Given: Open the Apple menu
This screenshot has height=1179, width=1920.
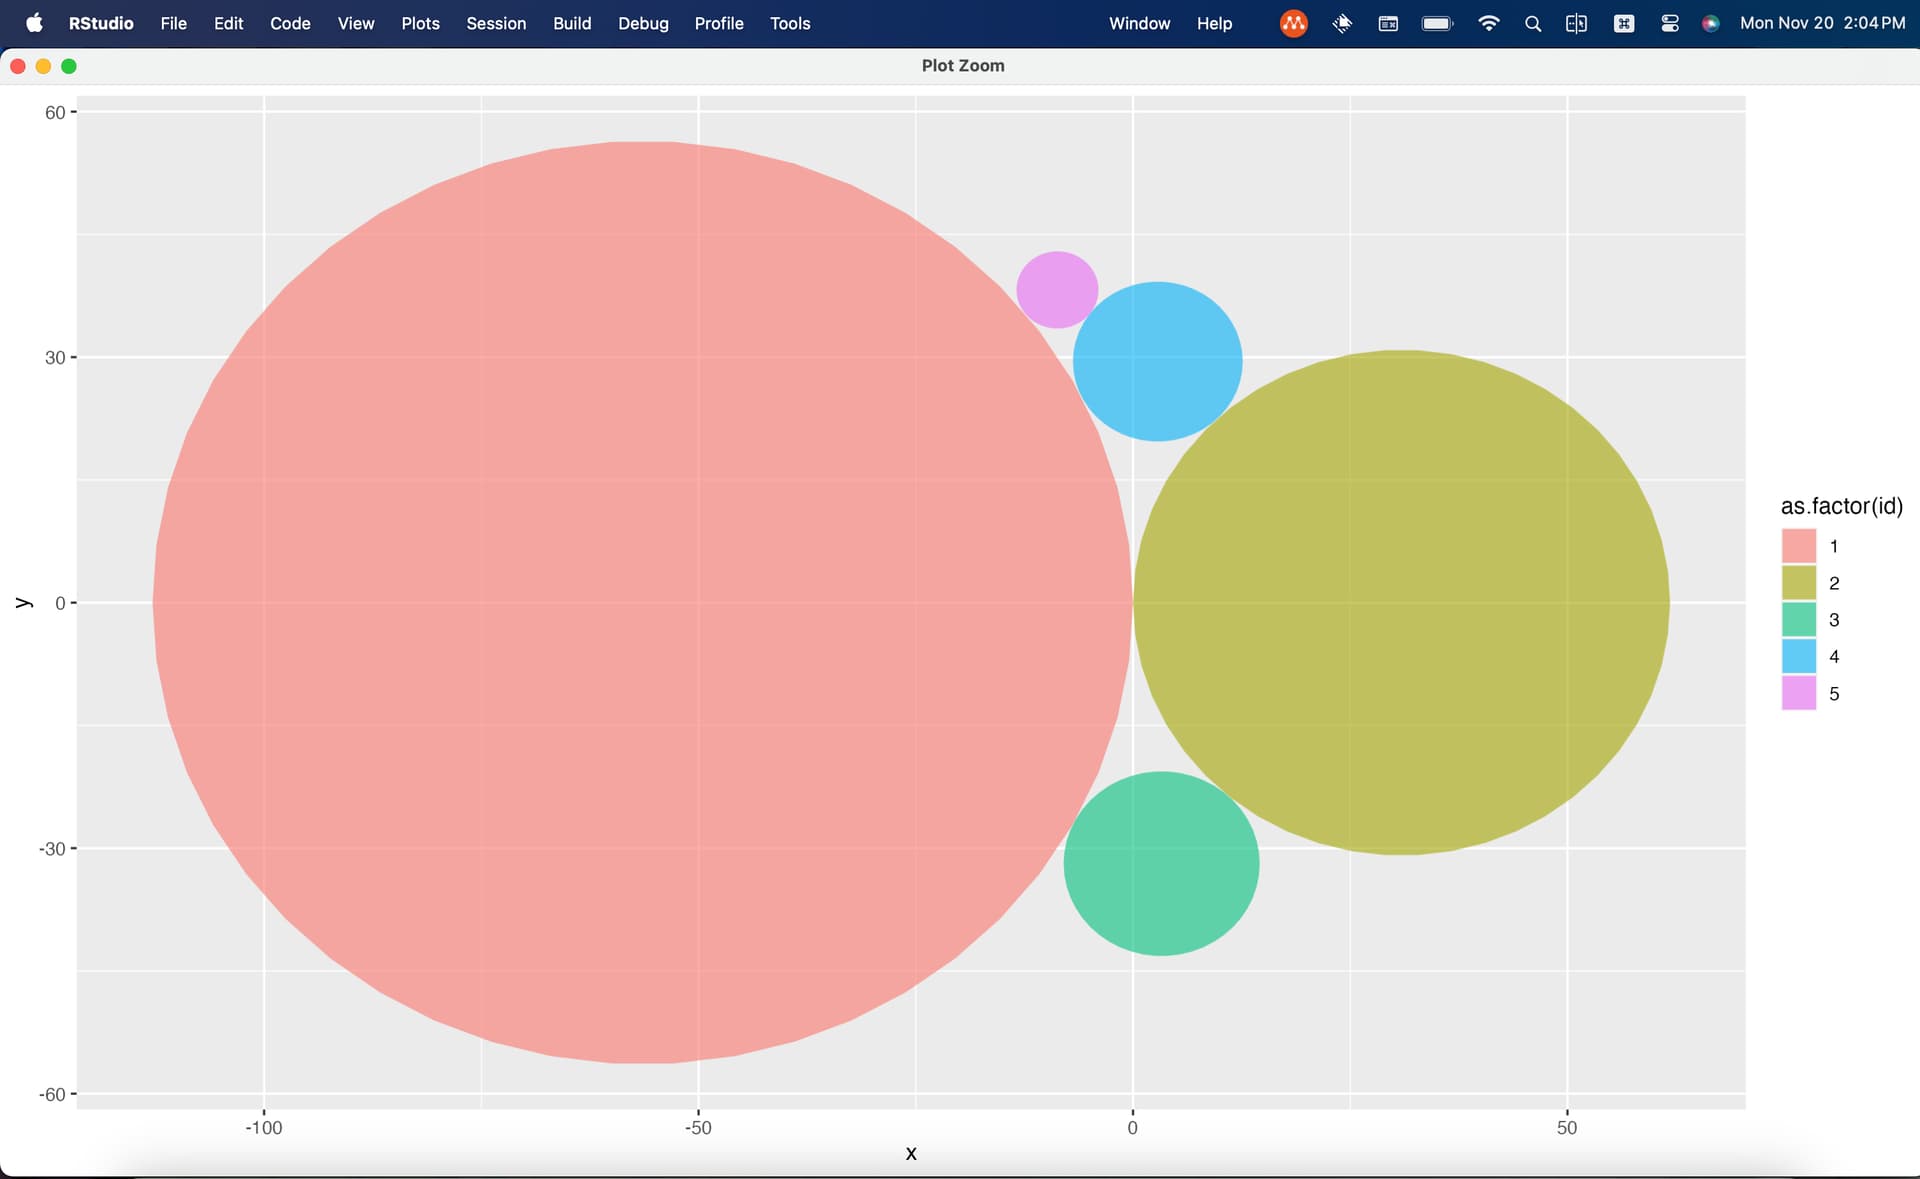Looking at the screenshot, I should point(34,23).
